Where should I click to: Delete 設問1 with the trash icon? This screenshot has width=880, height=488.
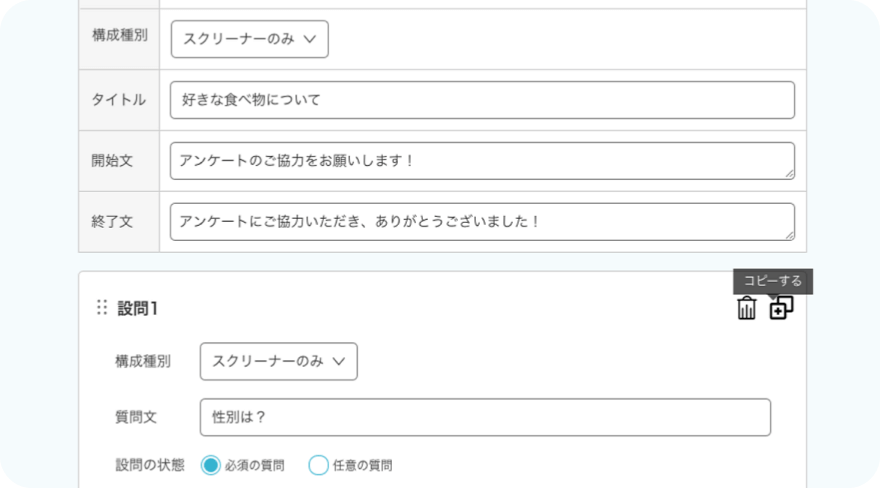(x=747, y=308)
